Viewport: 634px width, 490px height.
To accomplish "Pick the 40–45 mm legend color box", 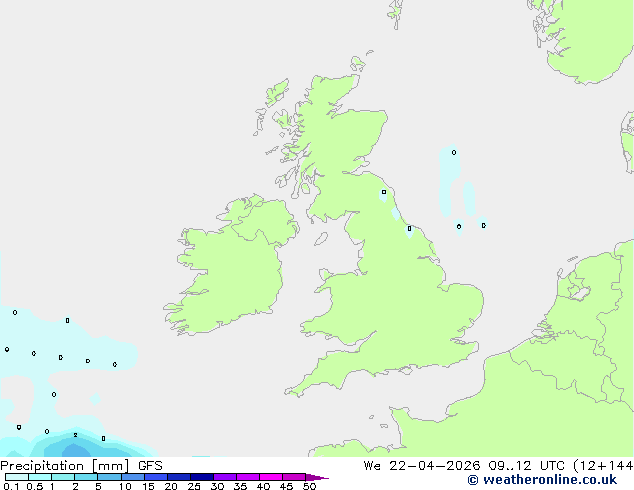I will click(x=271, y=477).
